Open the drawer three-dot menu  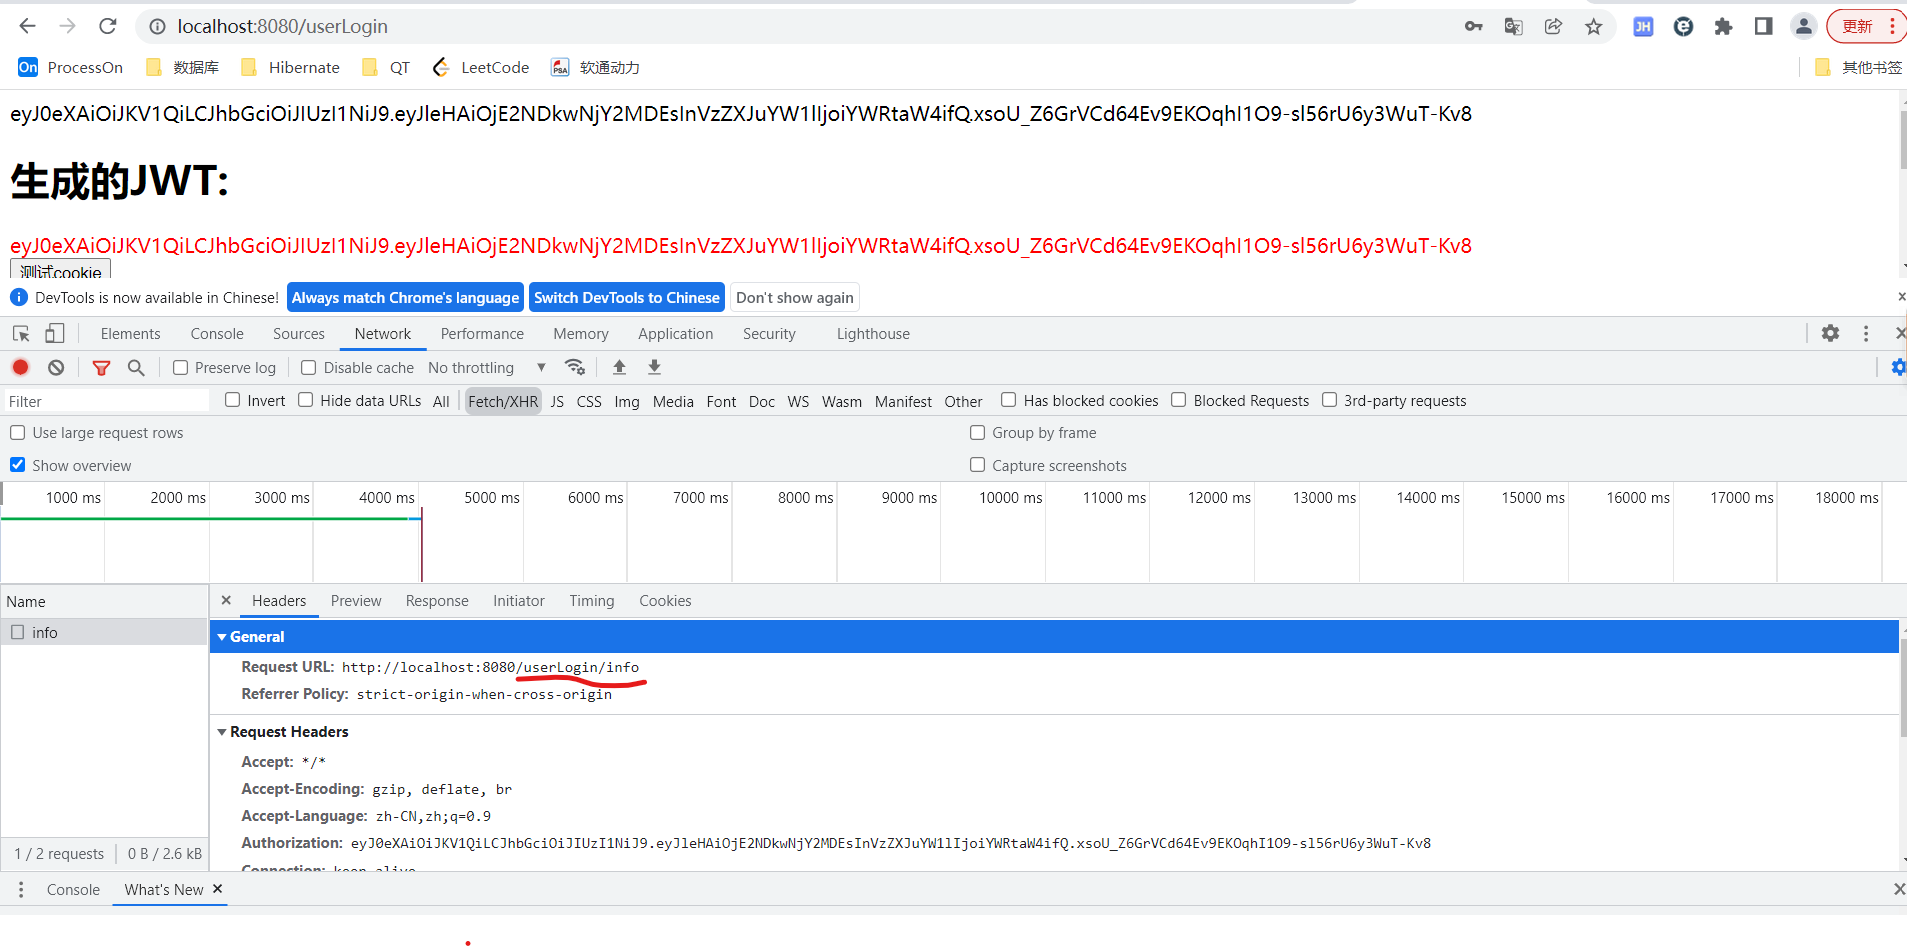[x=21, y=889]
